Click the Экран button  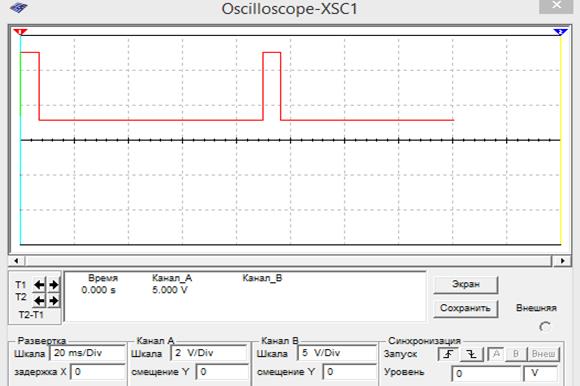[466, 285]
